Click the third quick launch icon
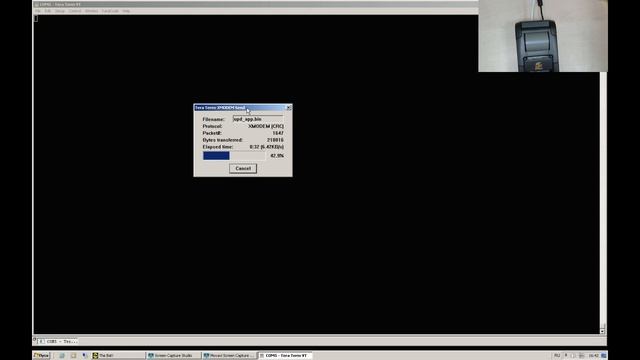640x360 pixels. tap(84, 356)
